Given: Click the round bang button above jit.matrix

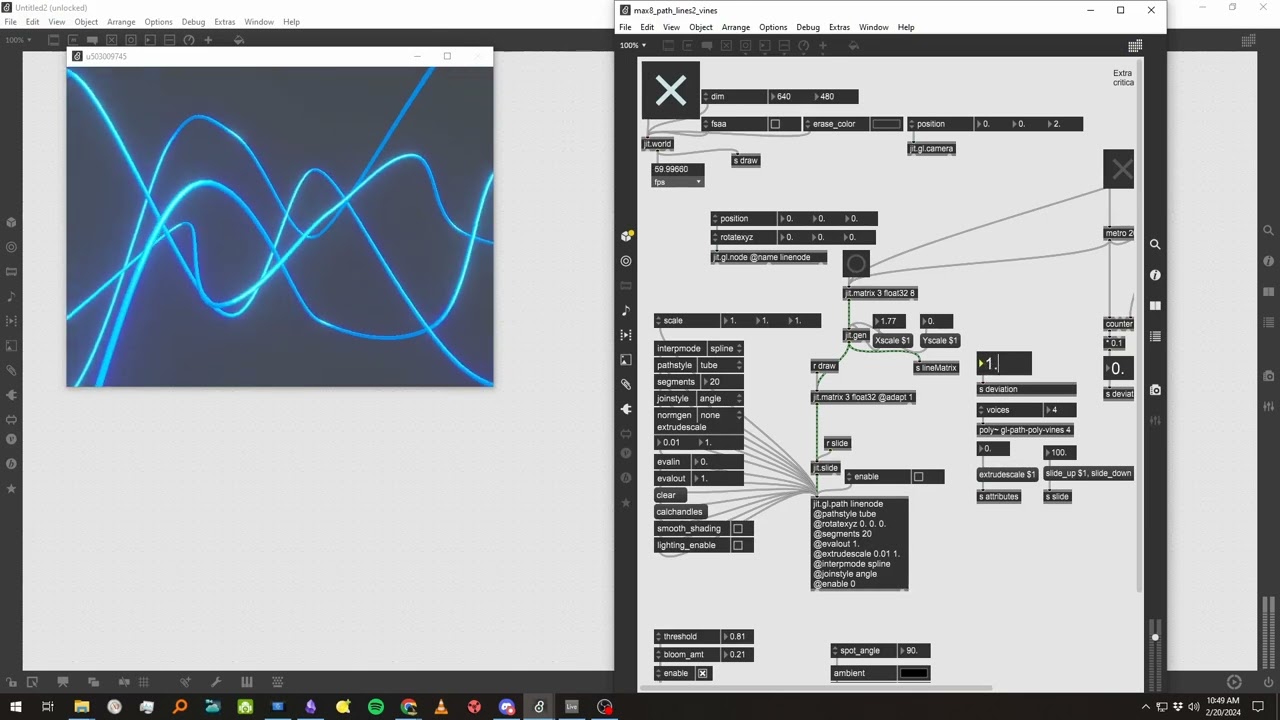Looking at the screenshot, I should (x=856, y=264).
